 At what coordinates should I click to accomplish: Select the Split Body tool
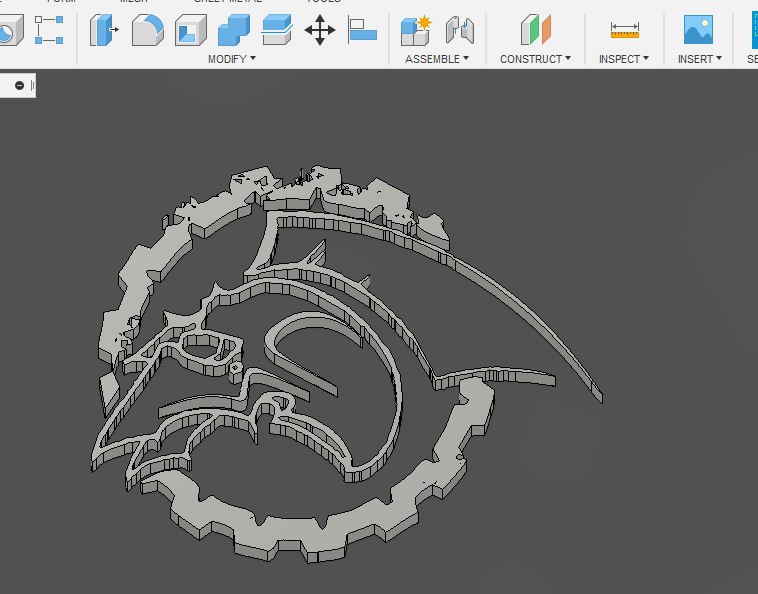(x=277, y=30)
